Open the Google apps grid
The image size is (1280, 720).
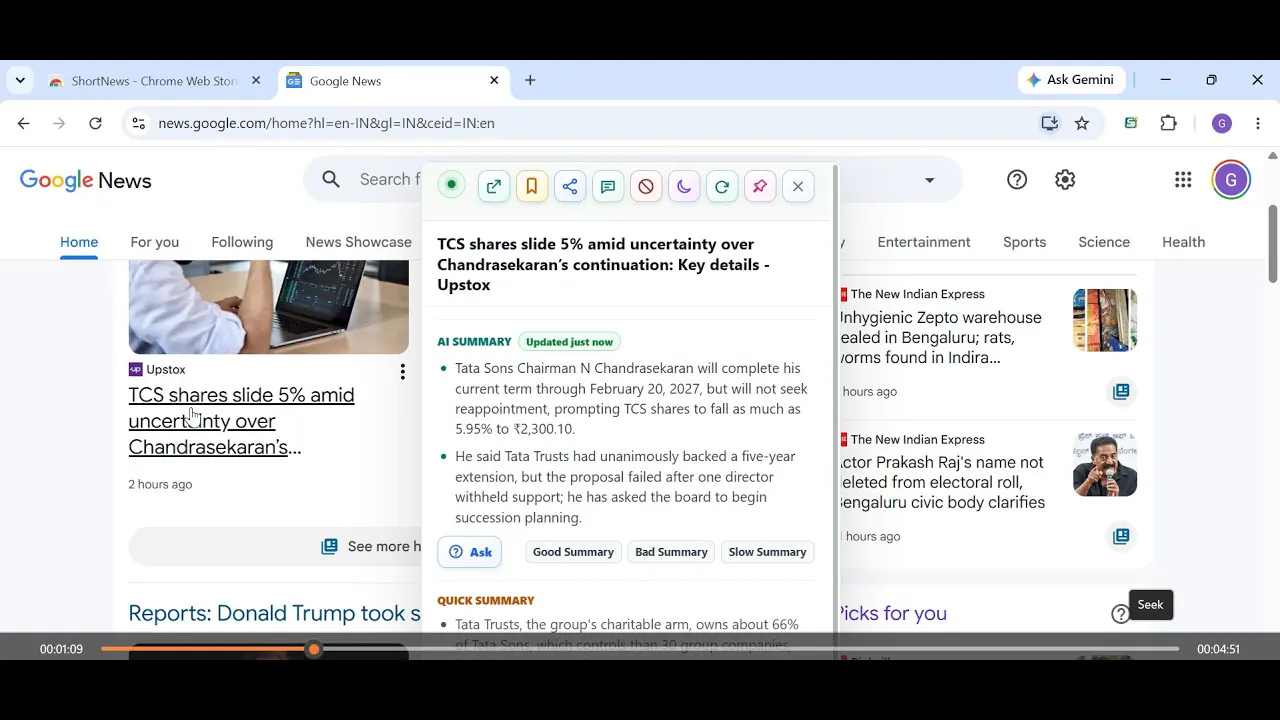point(1183,180)
